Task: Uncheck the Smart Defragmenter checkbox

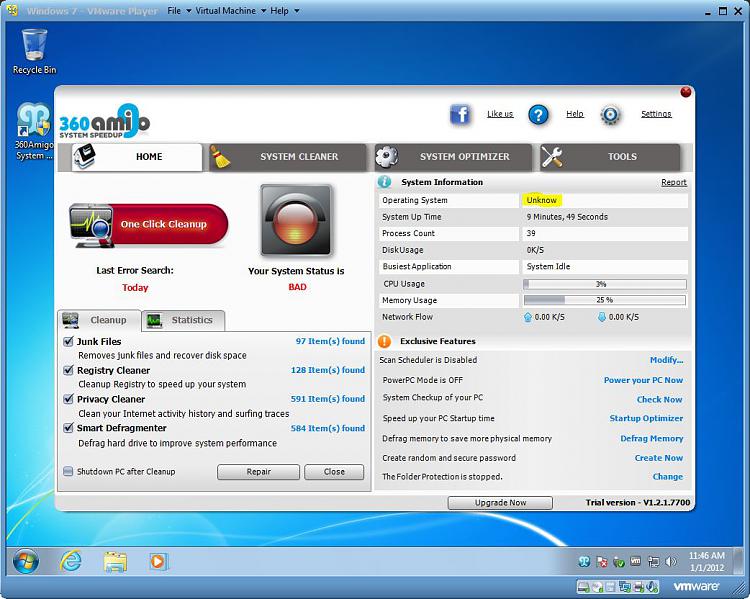Action: (68, 427)
